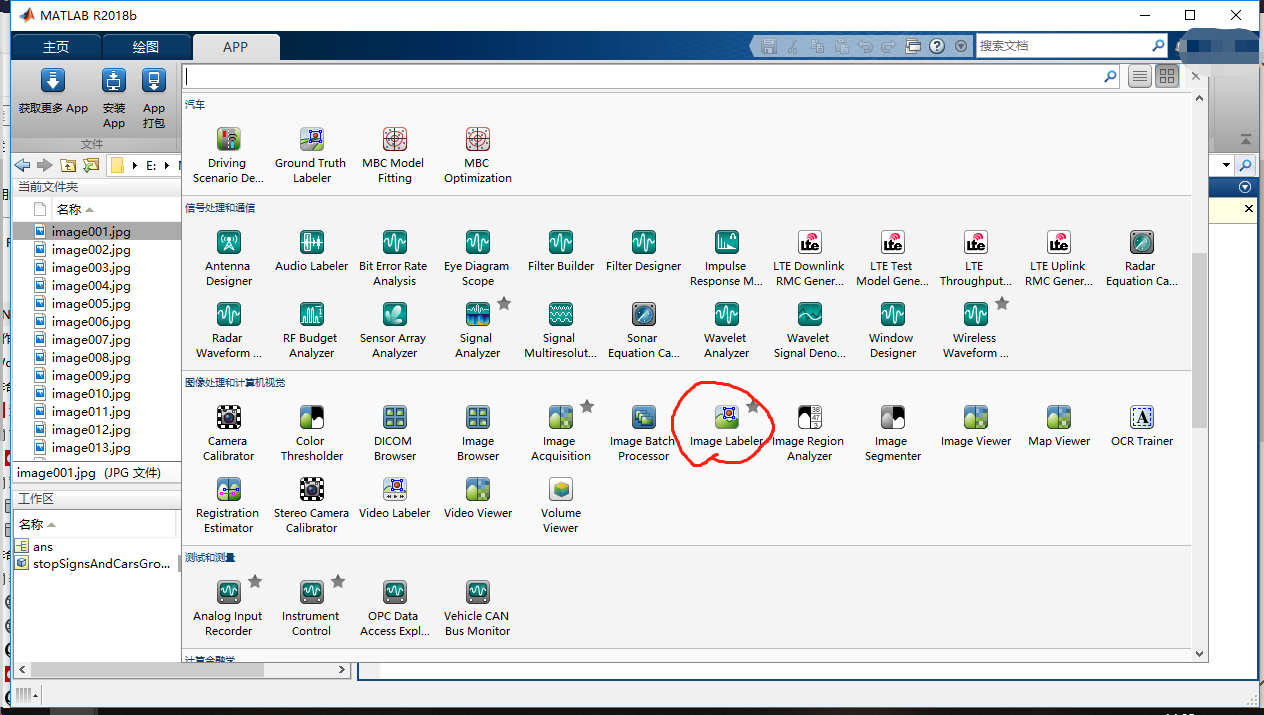Screen dimensions: 1264x715
Task: Select image005.jpg in current folder
Action: [91, 304]
